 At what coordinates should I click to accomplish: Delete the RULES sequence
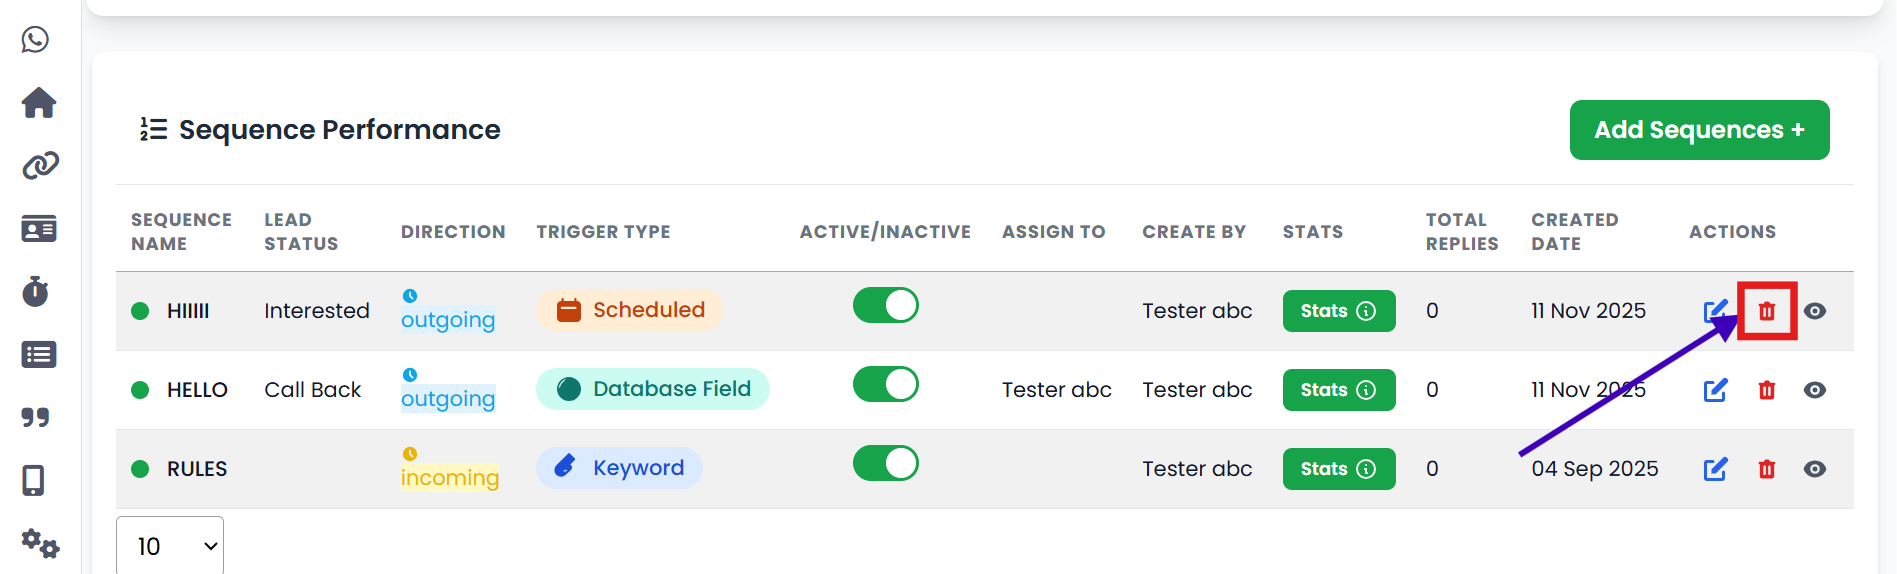tap(1767, 469)
